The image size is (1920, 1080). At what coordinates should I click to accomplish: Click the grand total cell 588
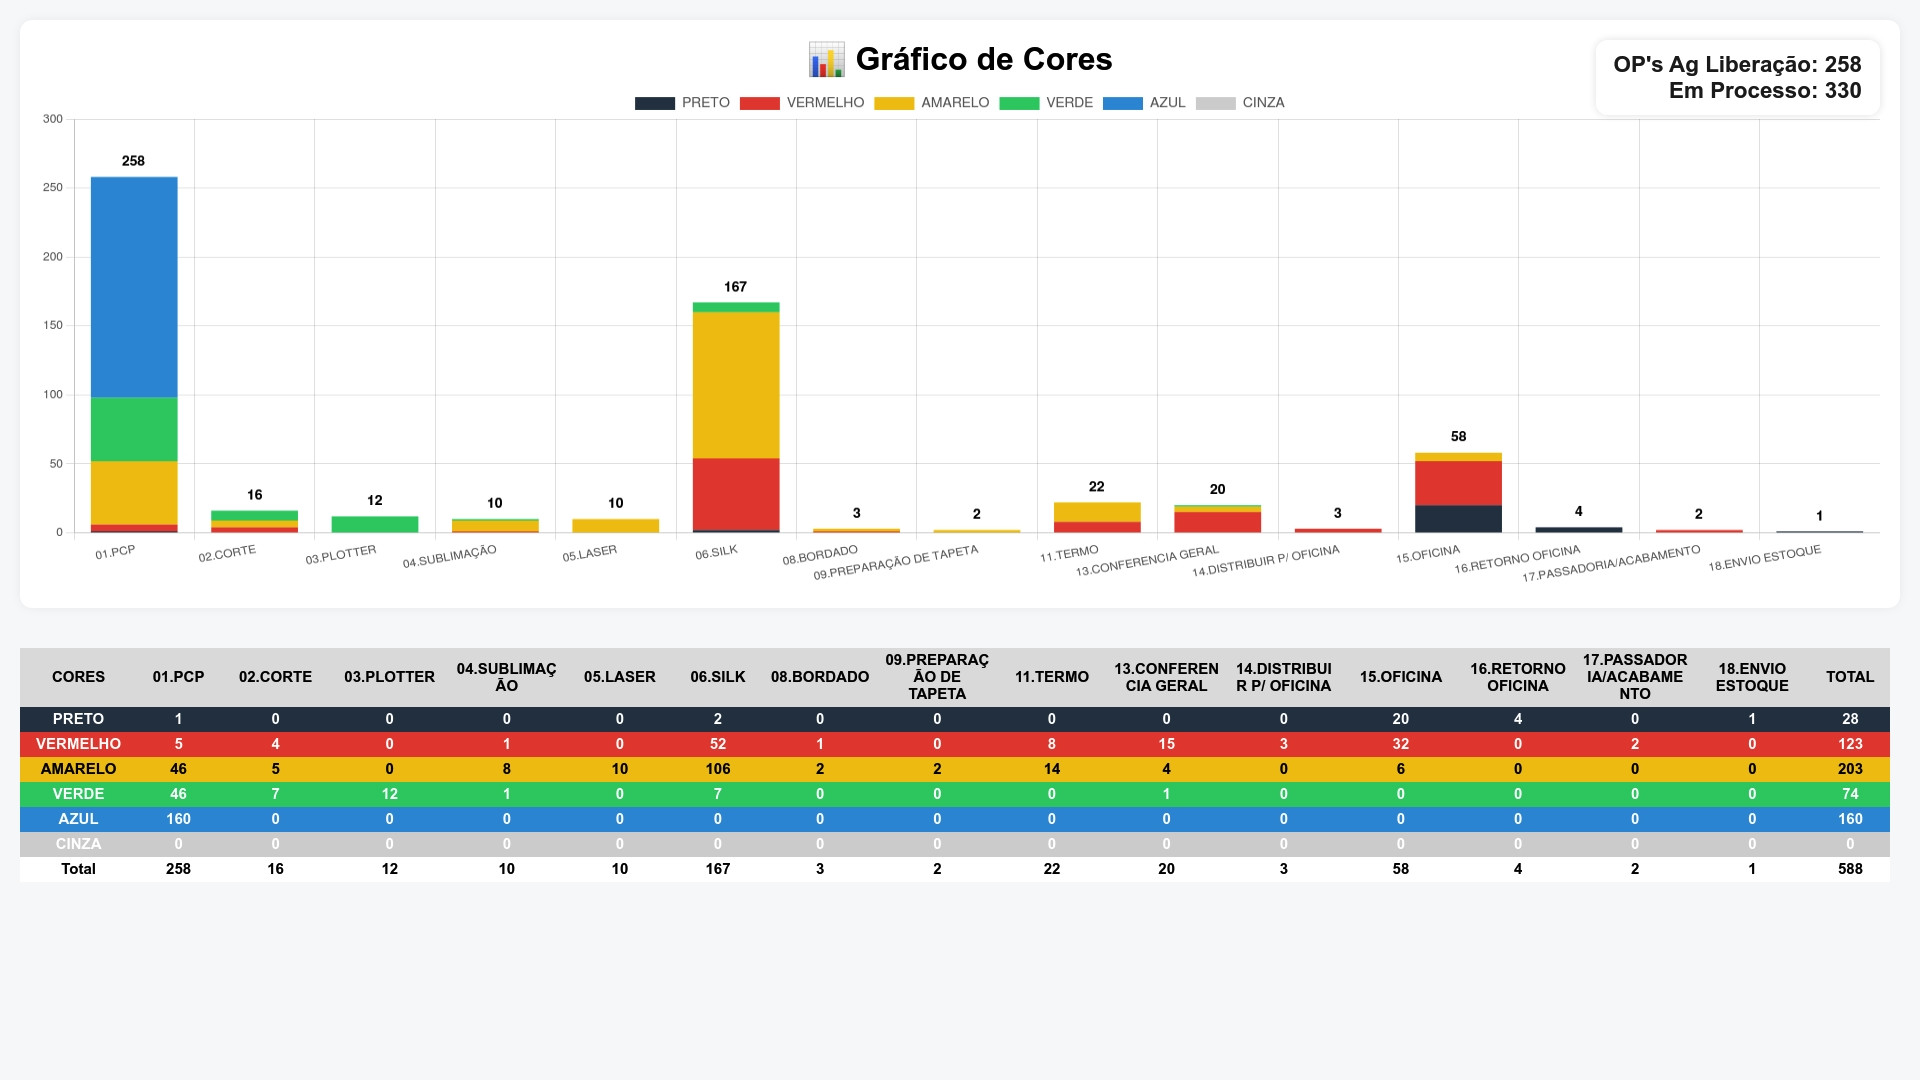(x=1850, y=869)
